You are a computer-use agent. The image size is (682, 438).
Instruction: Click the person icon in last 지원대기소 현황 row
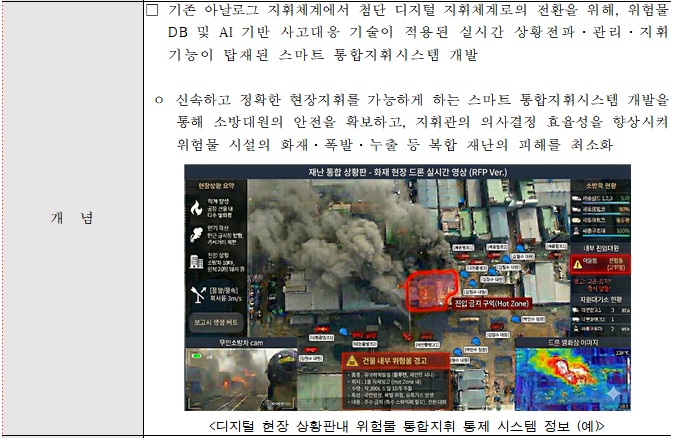click(576, 329)
